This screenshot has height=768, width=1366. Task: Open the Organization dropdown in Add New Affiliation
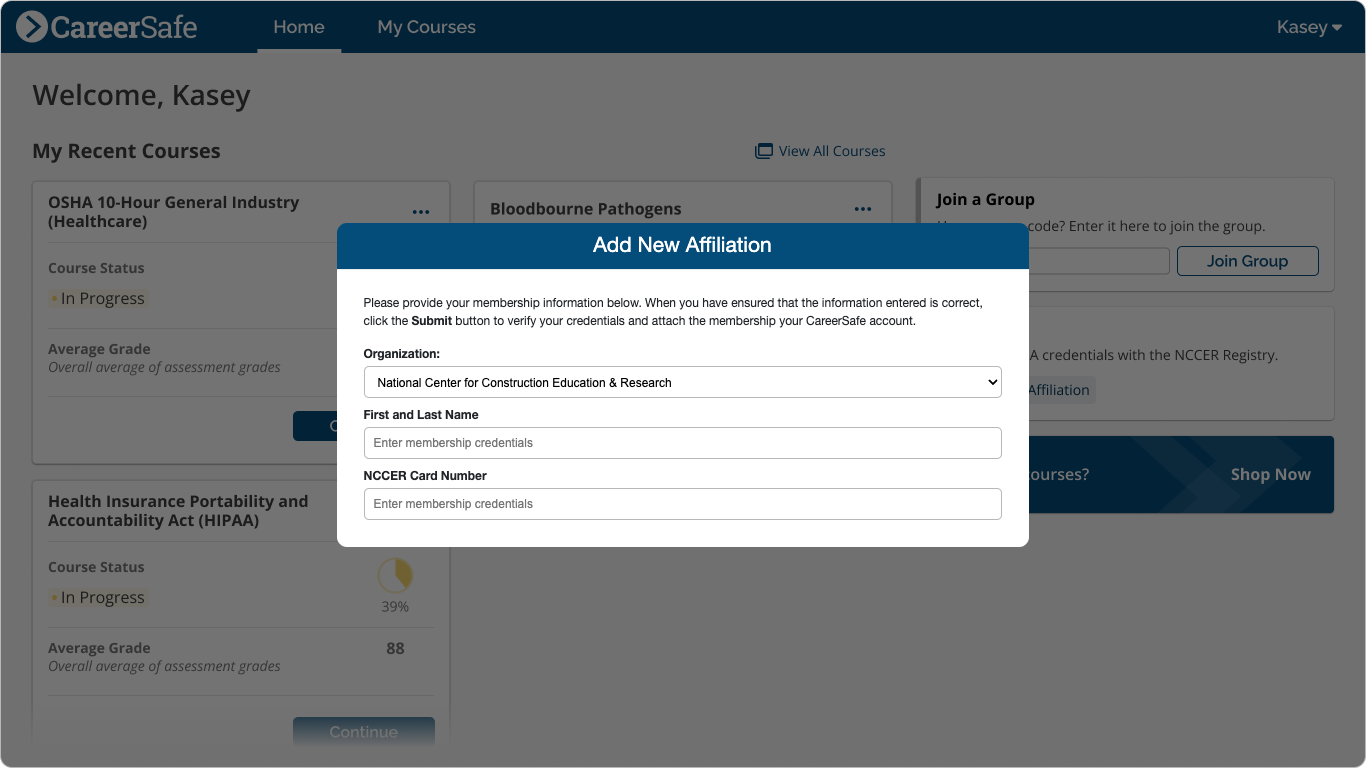click(682, 382)
